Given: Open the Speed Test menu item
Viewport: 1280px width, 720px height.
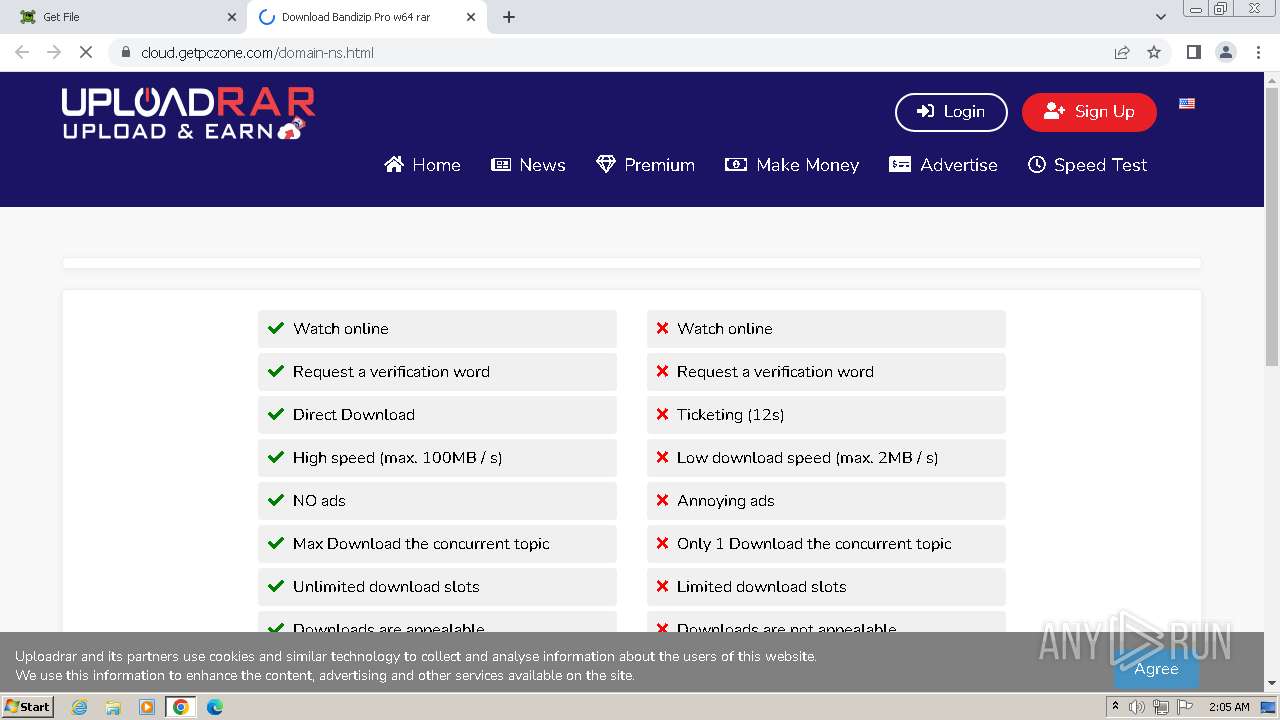Looking at the screenshot, I should (1087, 165).
